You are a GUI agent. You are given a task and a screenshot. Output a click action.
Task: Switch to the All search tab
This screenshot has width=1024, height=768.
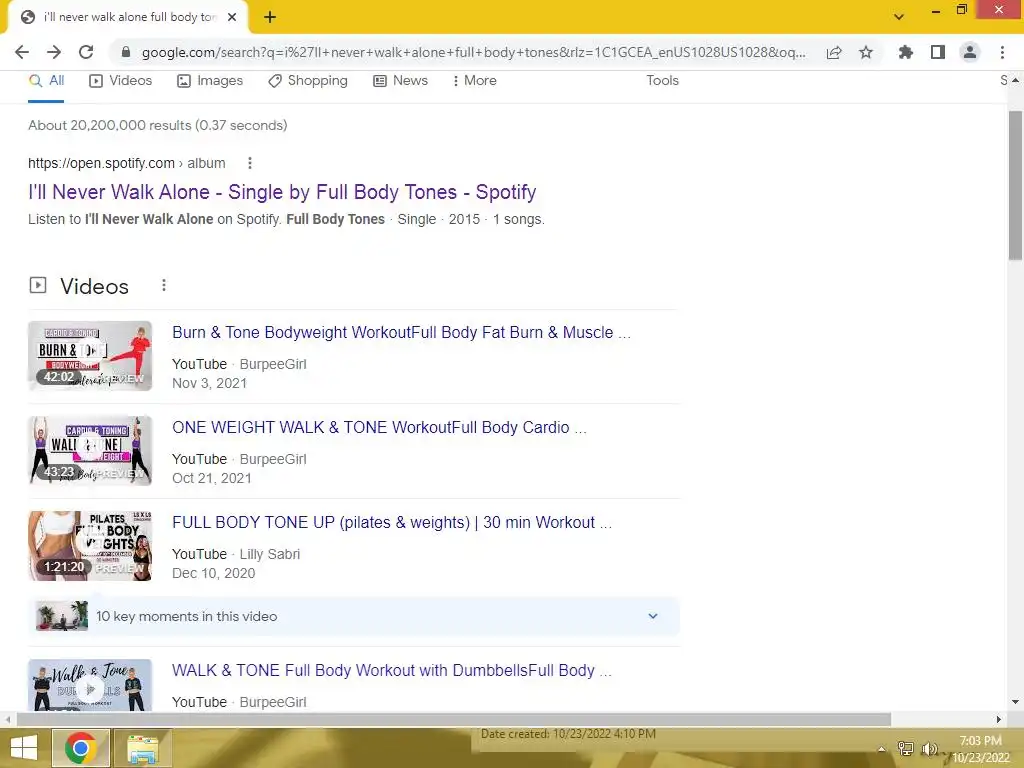click(x=46, y=81)
